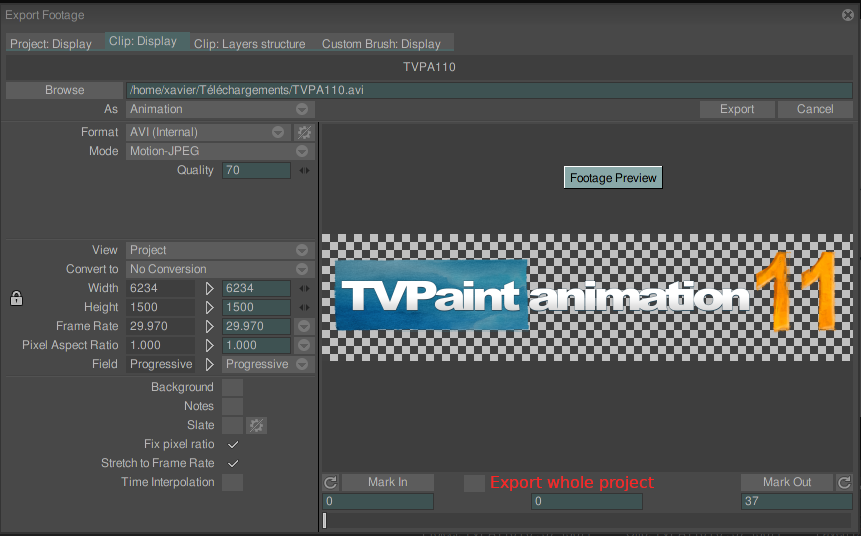Click the Export button

point(737,109)
